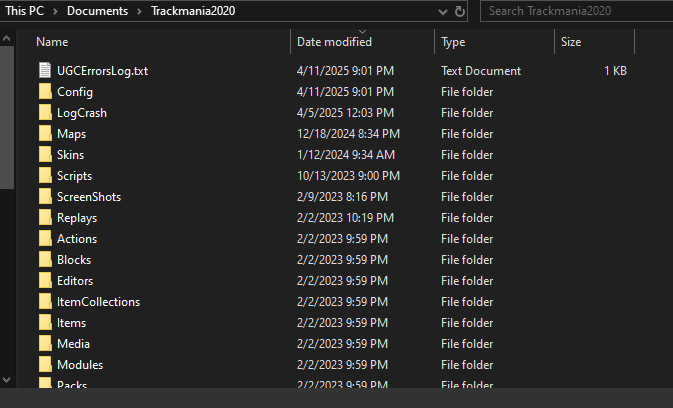Click the scroll down arrow on left scrollbar
This screenshot has height=408, width=673.
click(x=8, y=379)
